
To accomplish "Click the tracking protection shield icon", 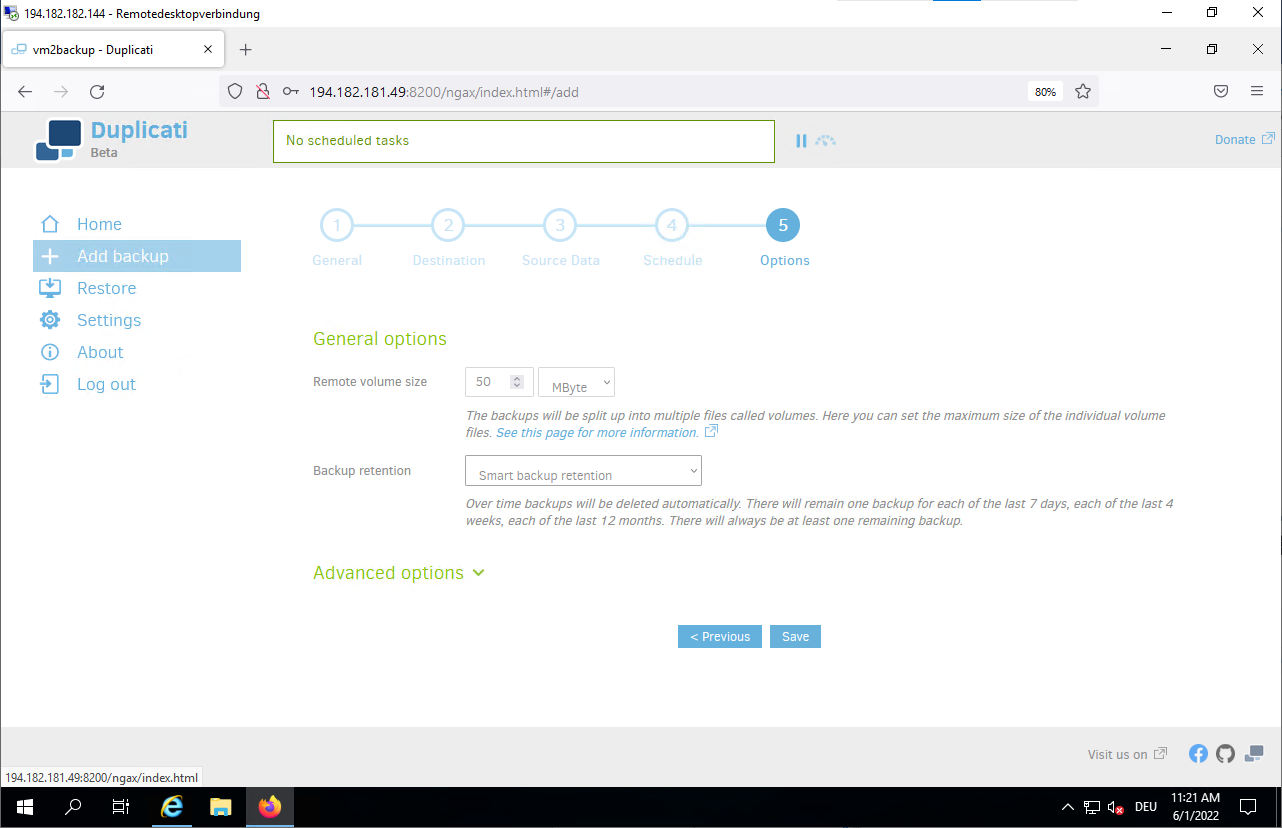I will [235, 91].
